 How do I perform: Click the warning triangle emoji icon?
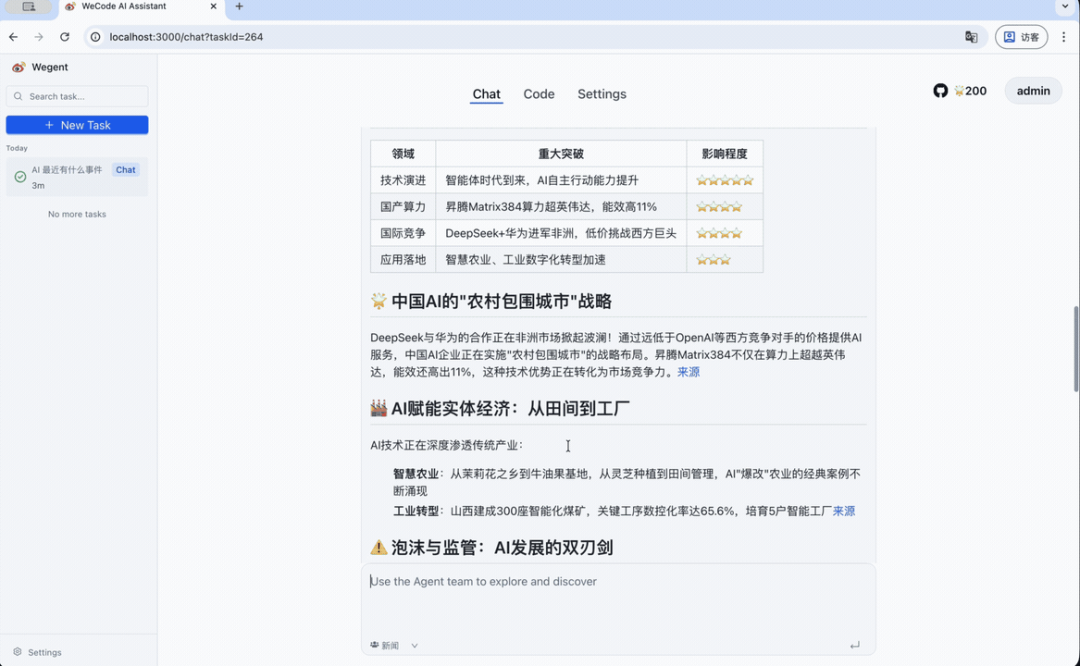[379, 548]
